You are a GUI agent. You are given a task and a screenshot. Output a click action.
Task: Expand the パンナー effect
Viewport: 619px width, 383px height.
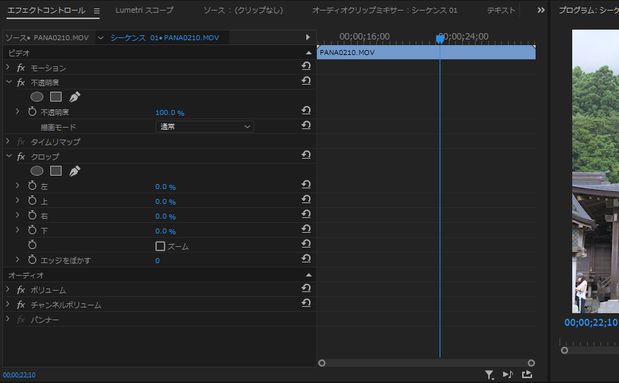coord(8,319)
